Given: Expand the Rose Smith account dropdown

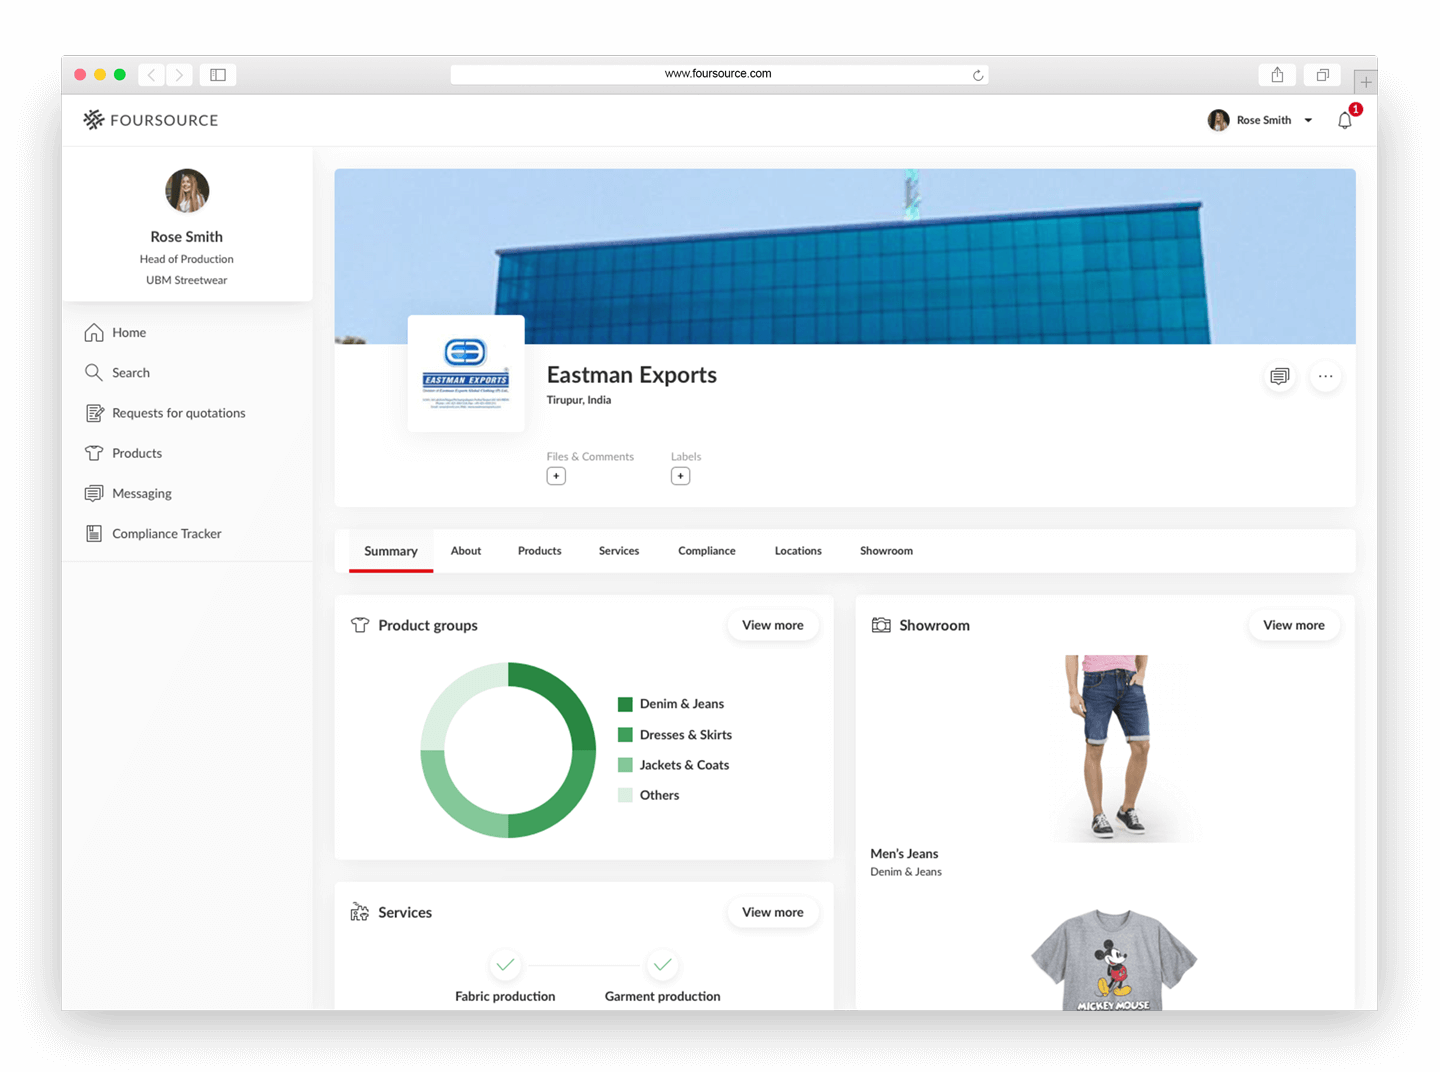Looking at the screenshot, I should (x=1308, y=120).
